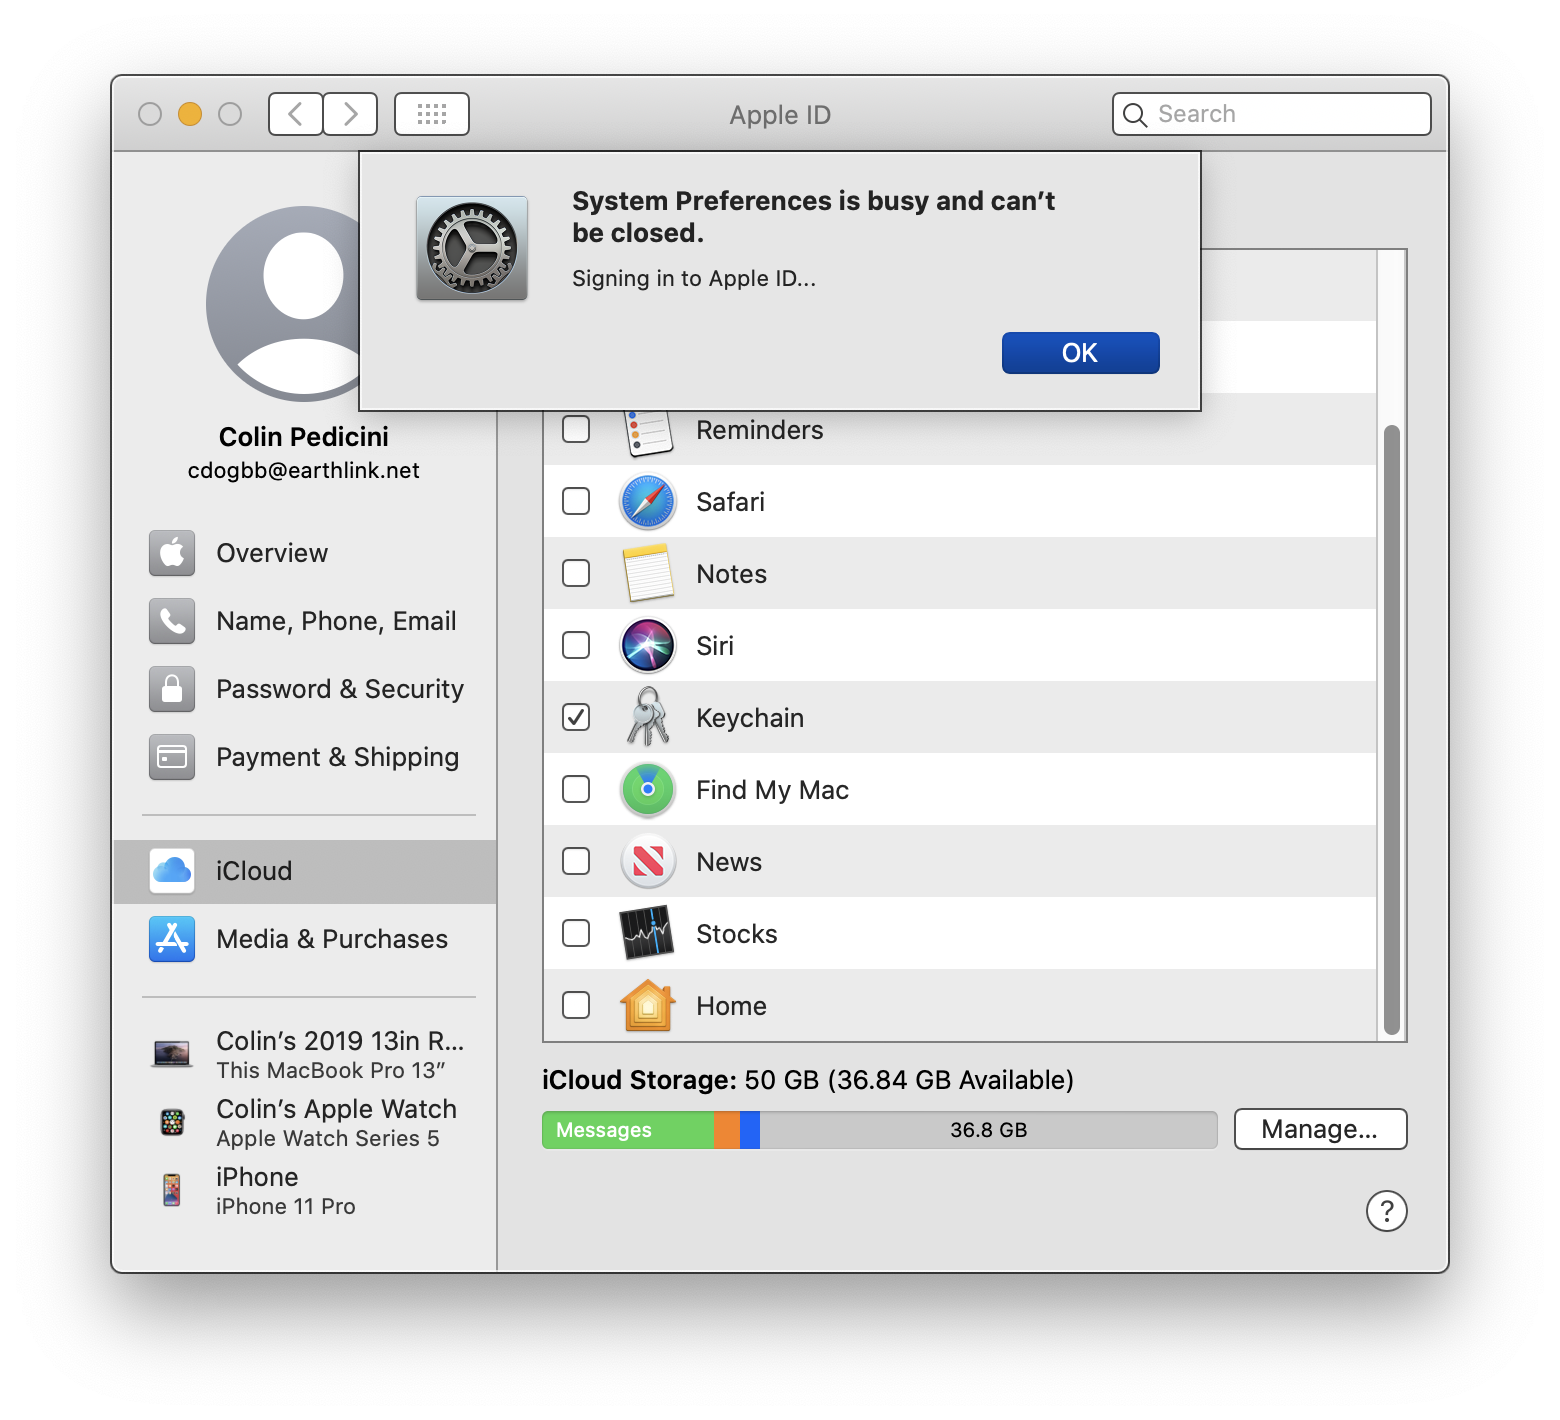Click the iCloud cloud icon in sidebar
Viewport: 1560px width, 1420px height.
[x=172, y=871]
